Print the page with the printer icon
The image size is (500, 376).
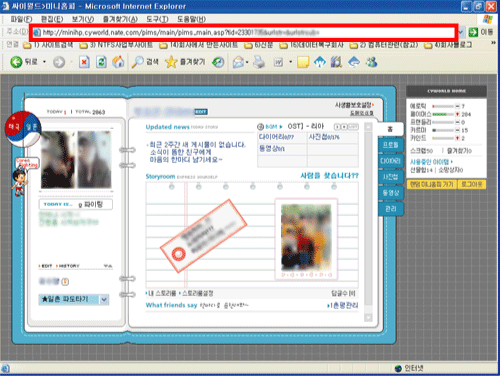click(x=259, y=62)
